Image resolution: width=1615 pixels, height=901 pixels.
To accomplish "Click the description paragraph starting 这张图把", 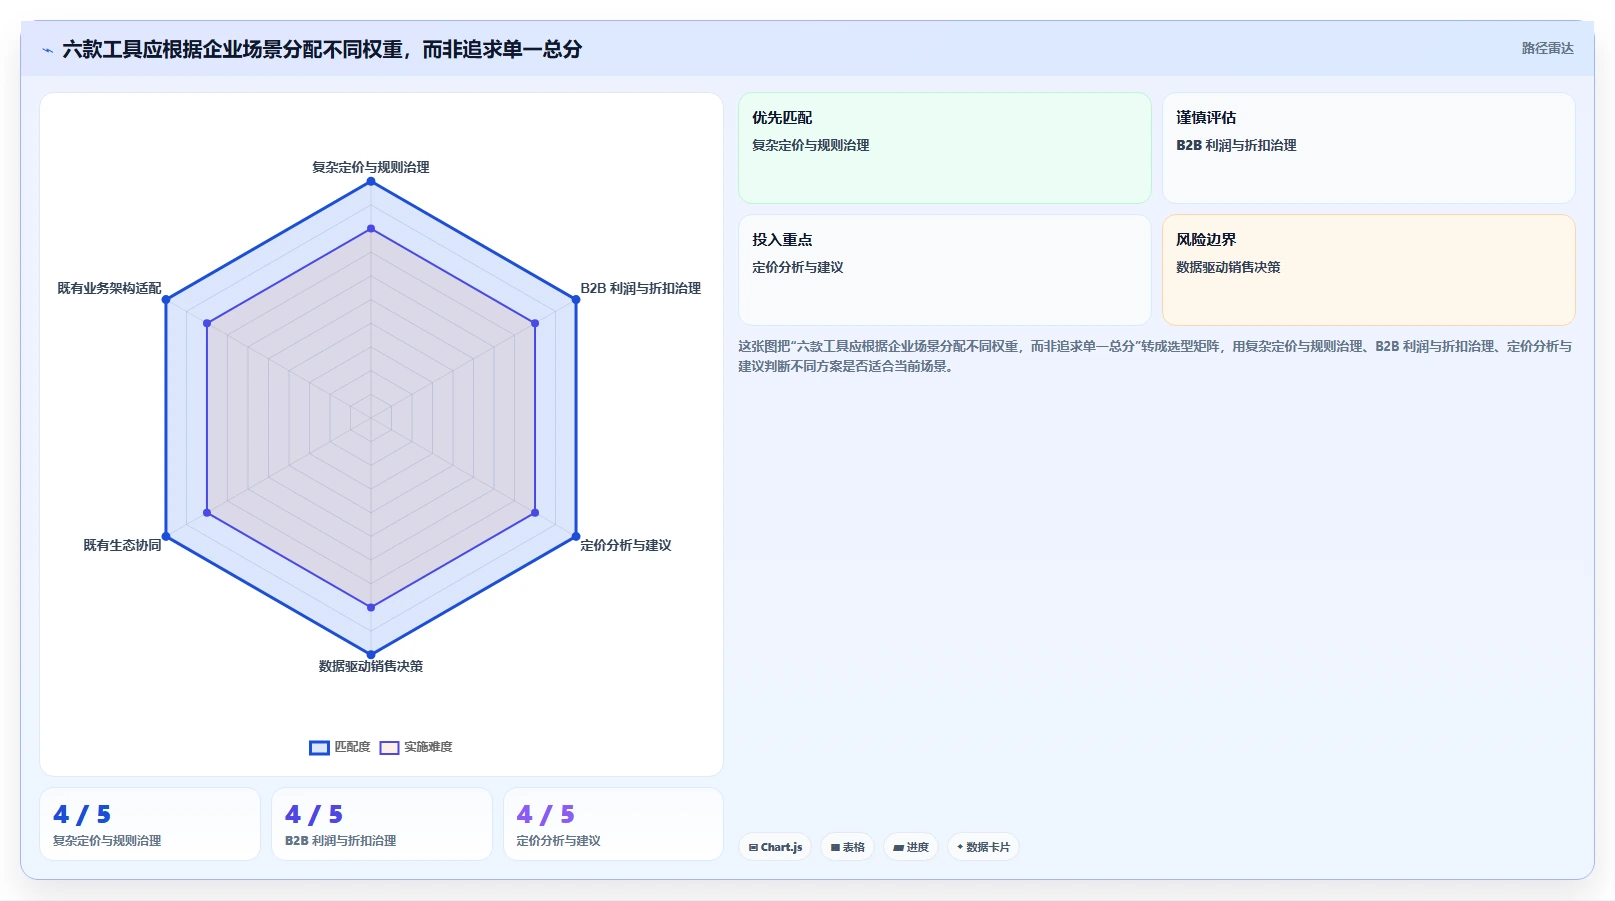I will coord(1155,356).
